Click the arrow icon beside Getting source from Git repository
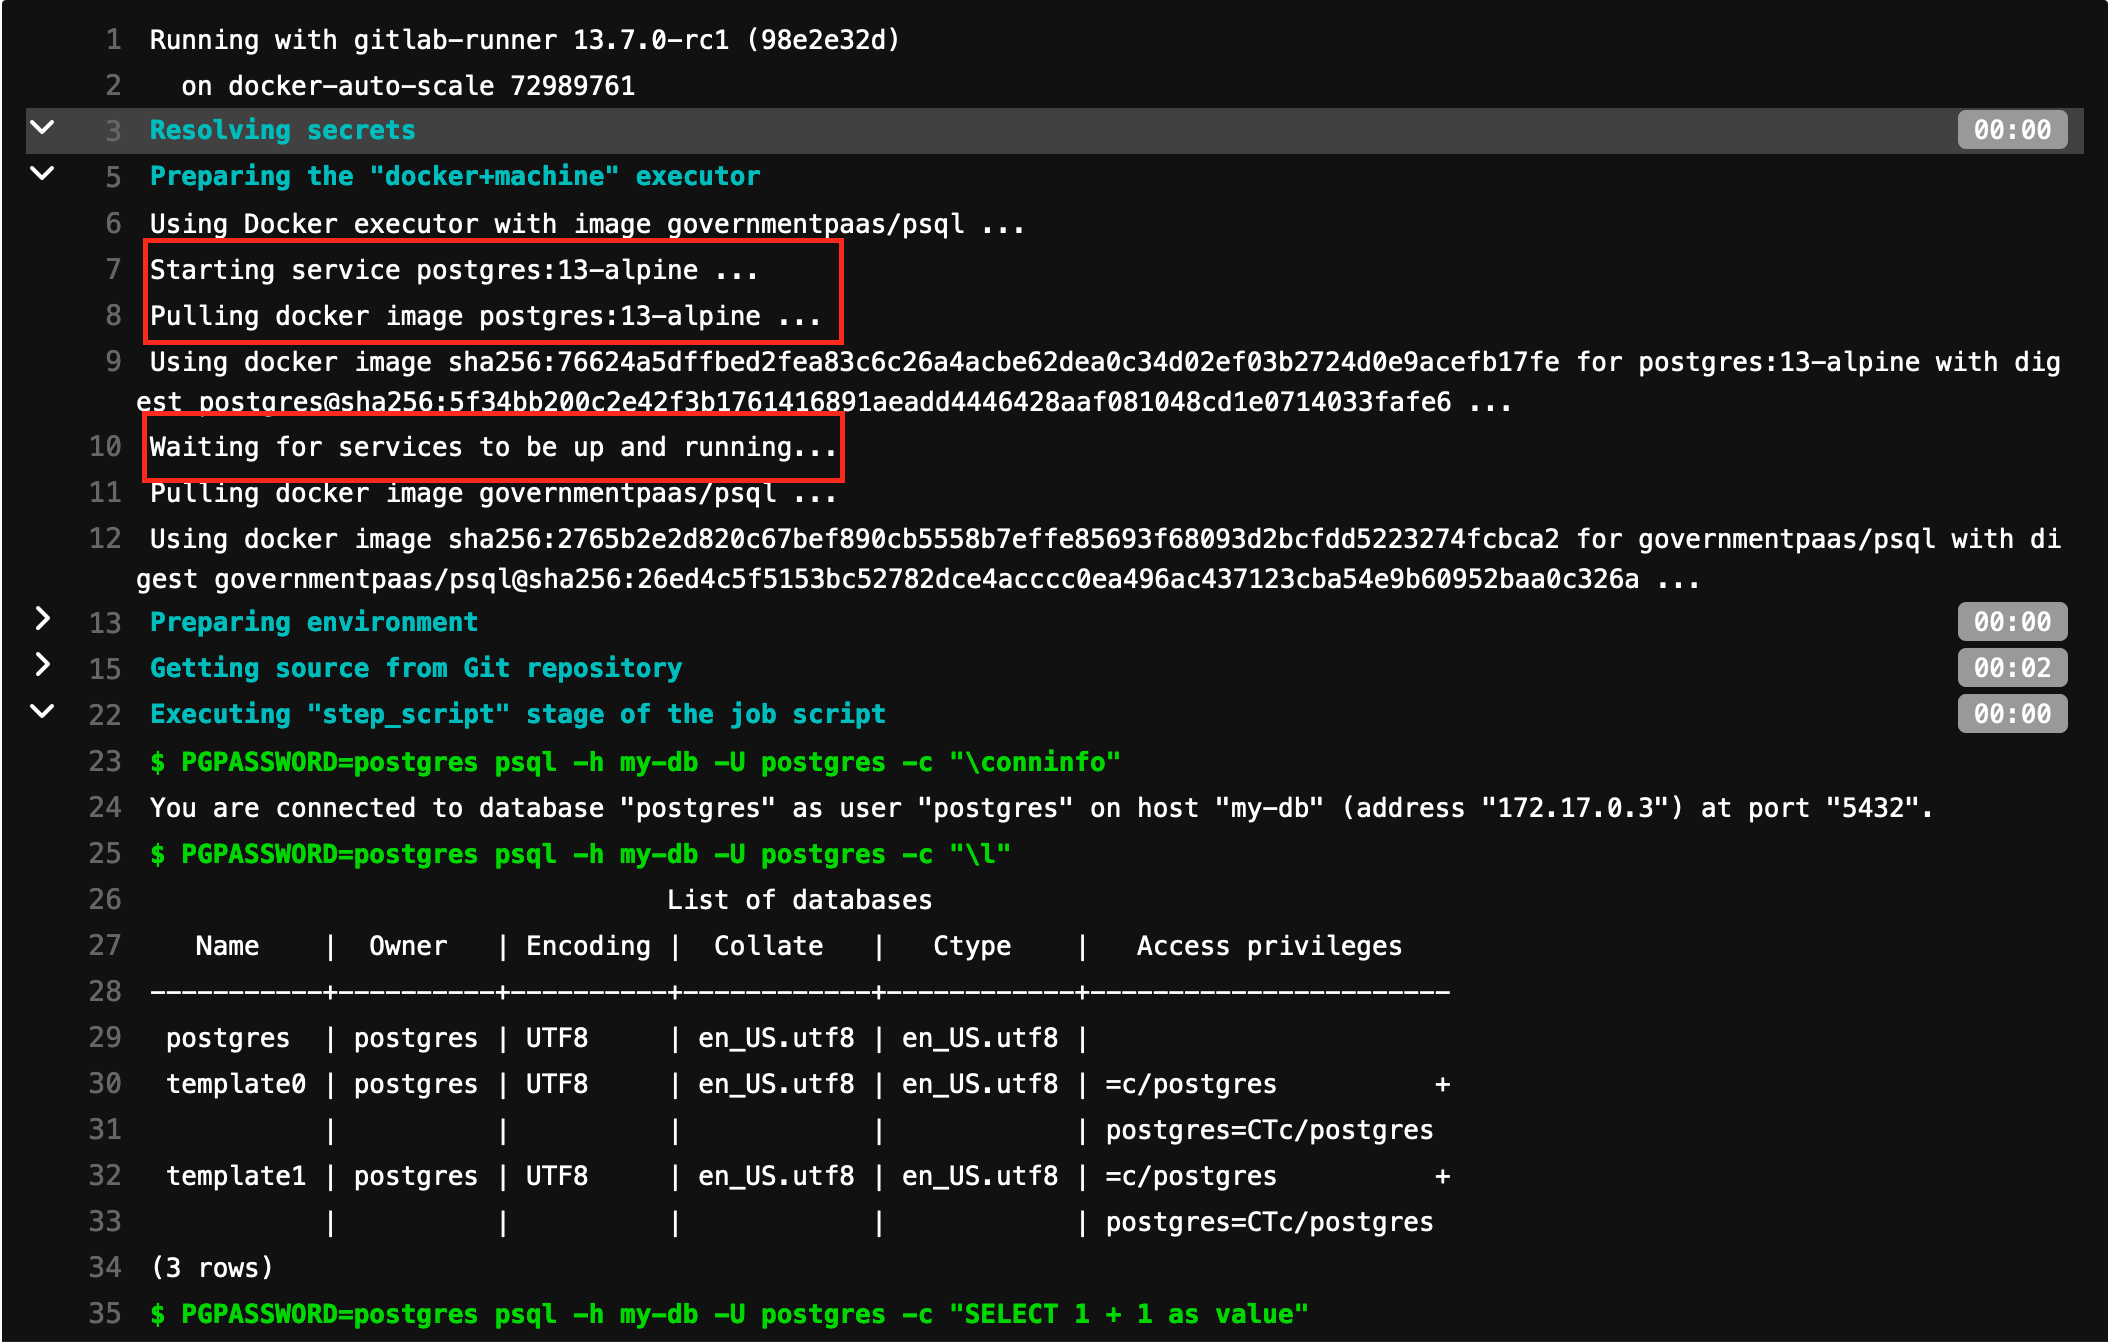This screenshot has width=2108, height=1342. tap(41, 667)
